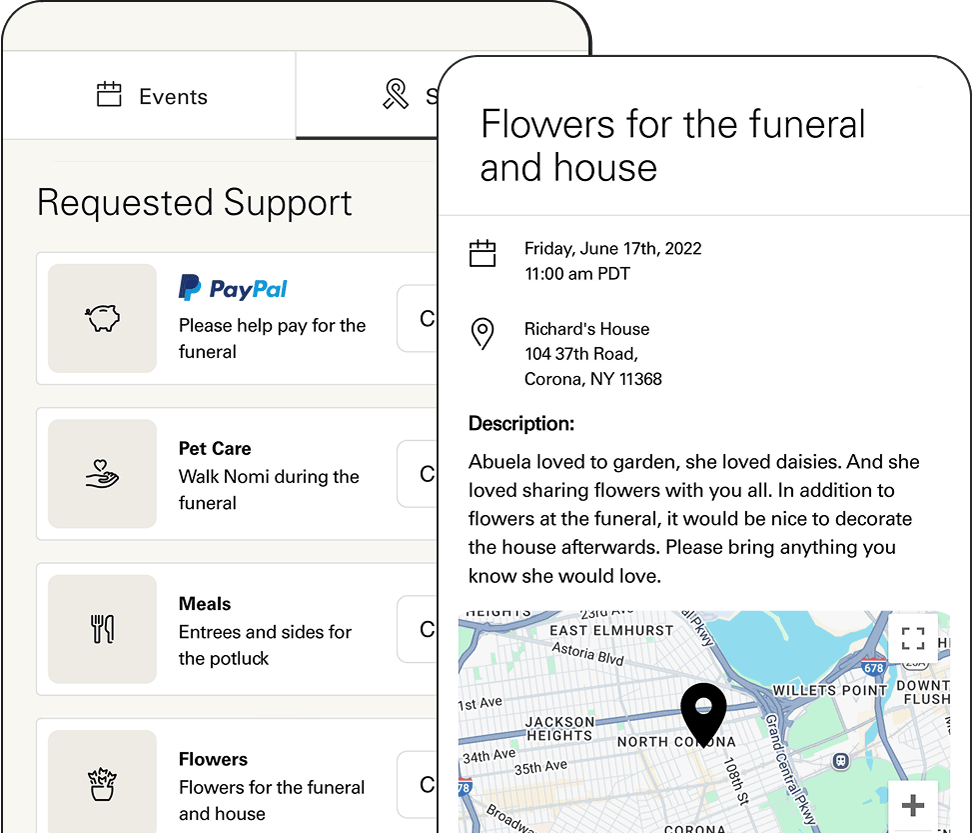The width and height of the screenshot is (972, 833).
Task: Click the Flowers plant pot icon
Action: (x=102, y=784)
